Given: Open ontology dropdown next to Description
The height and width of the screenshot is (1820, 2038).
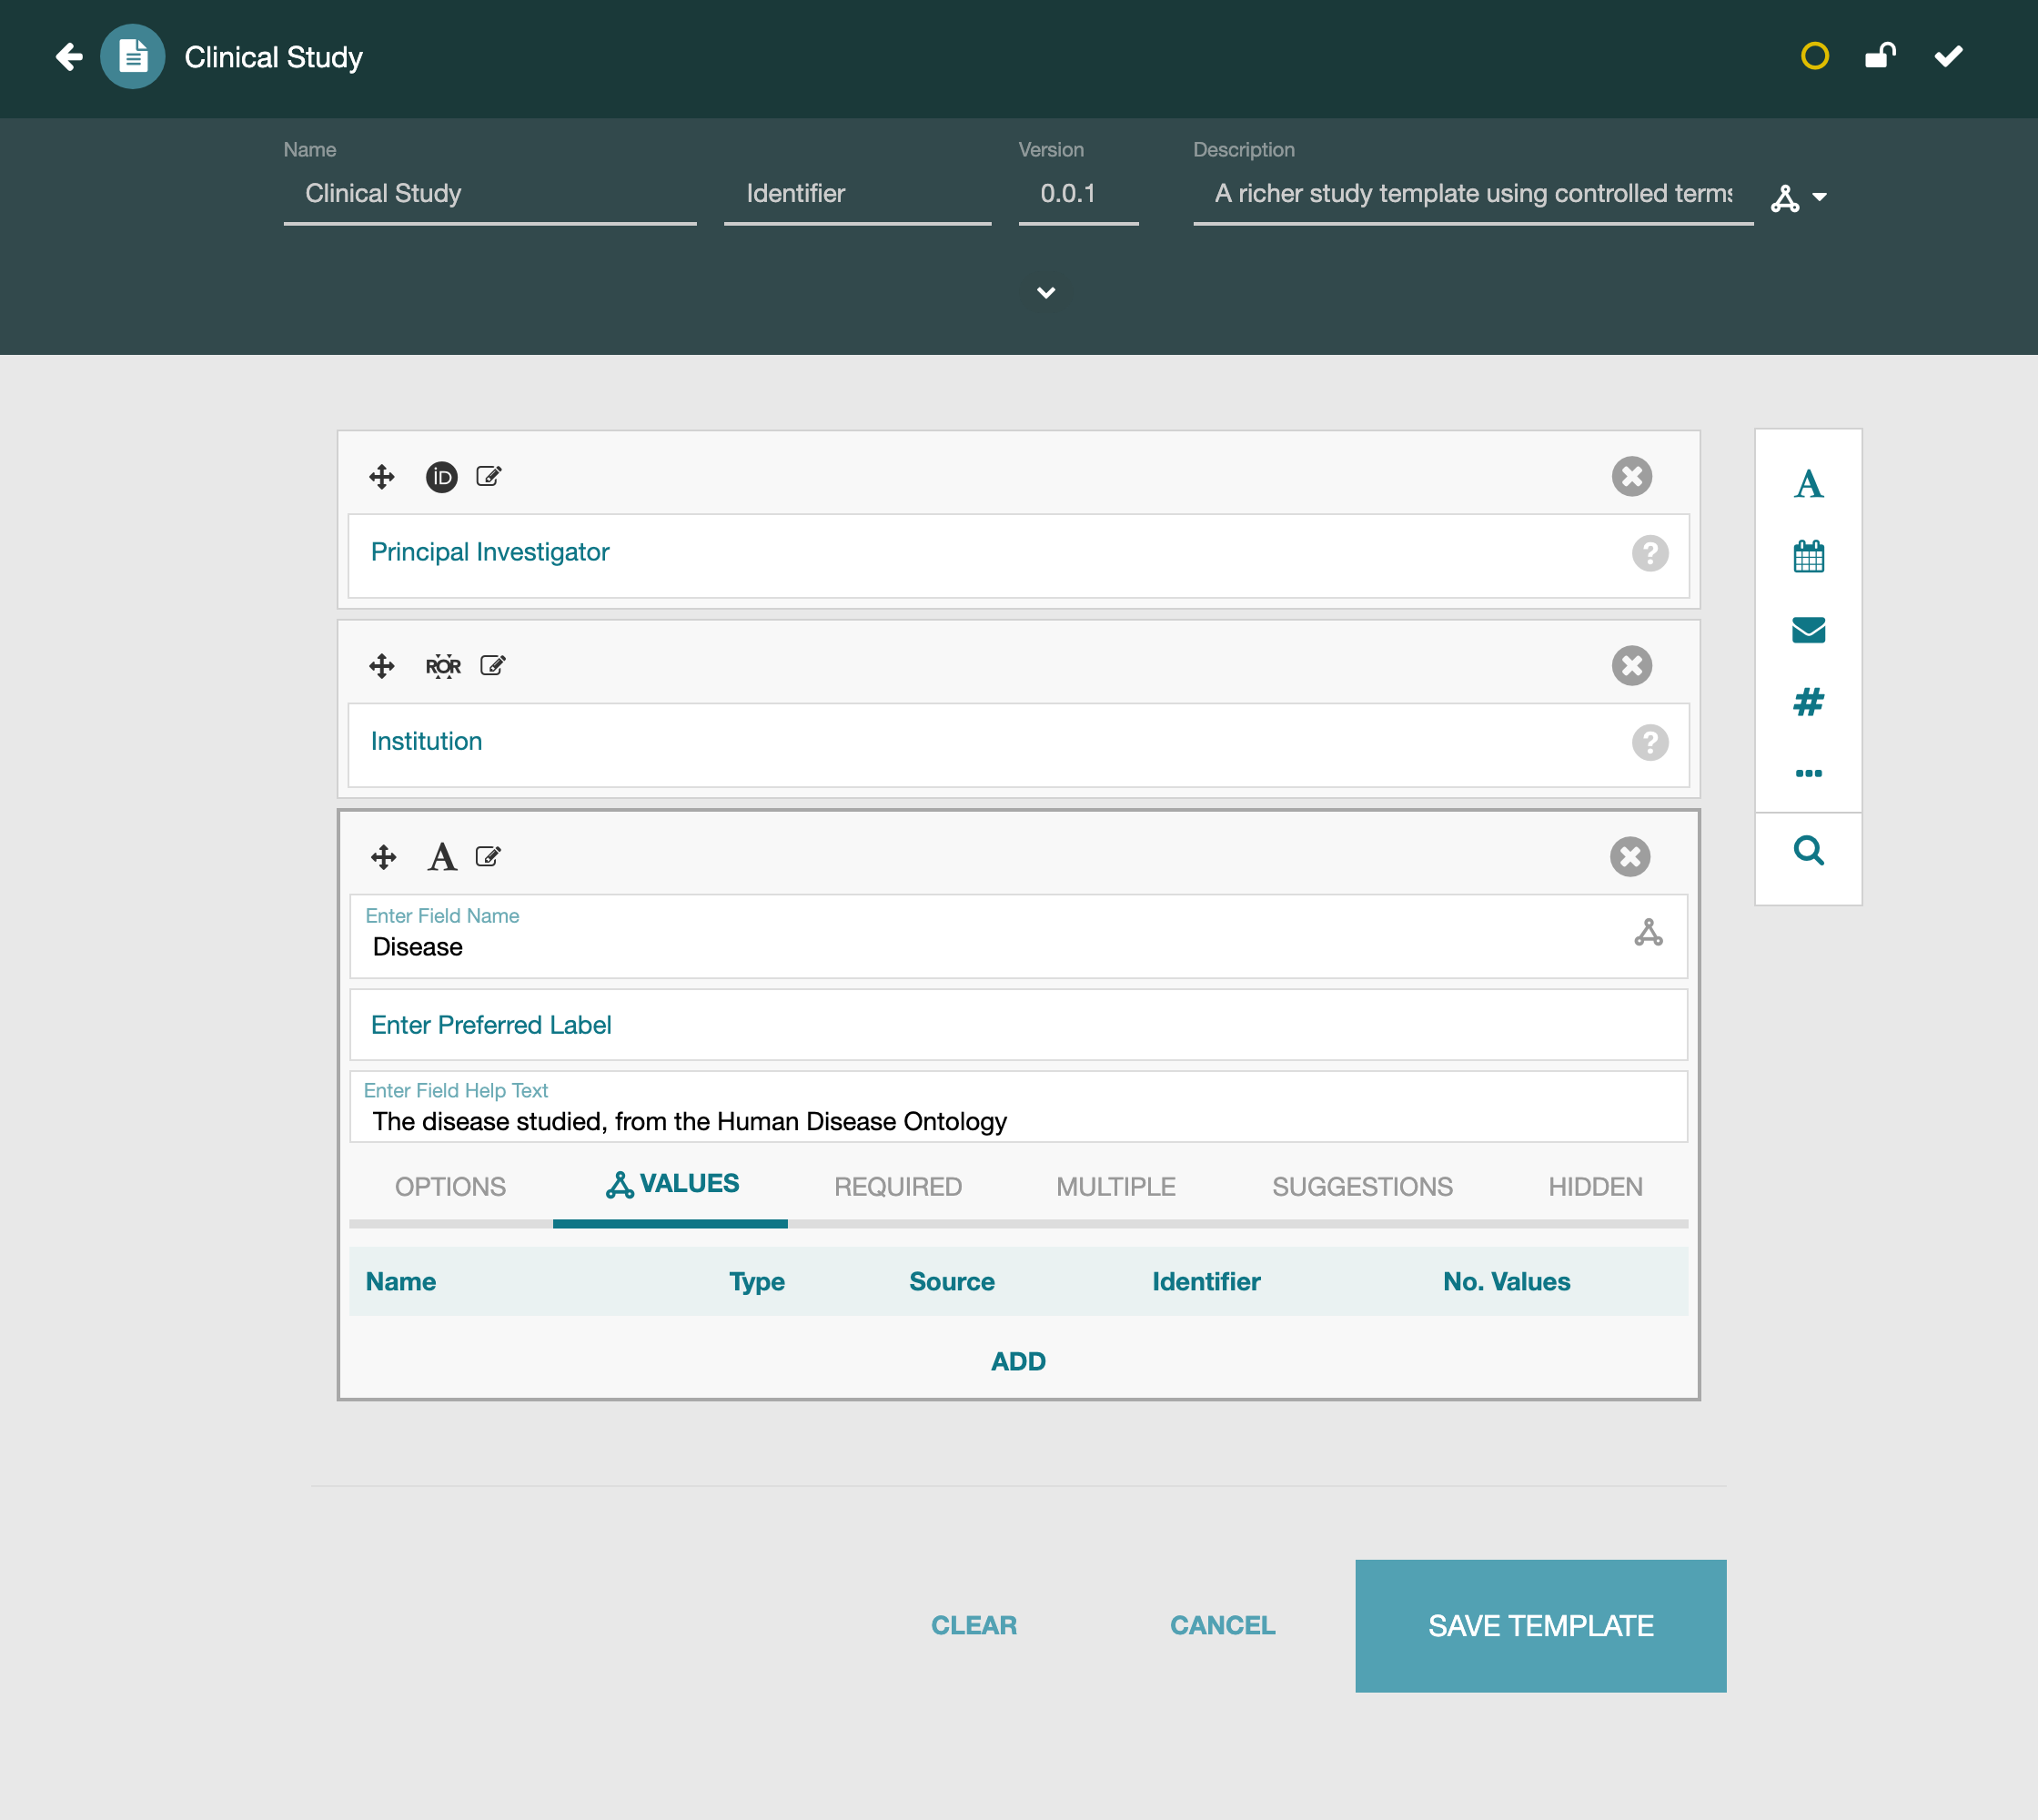Looking at the screenshot, I should point(1799,198).
